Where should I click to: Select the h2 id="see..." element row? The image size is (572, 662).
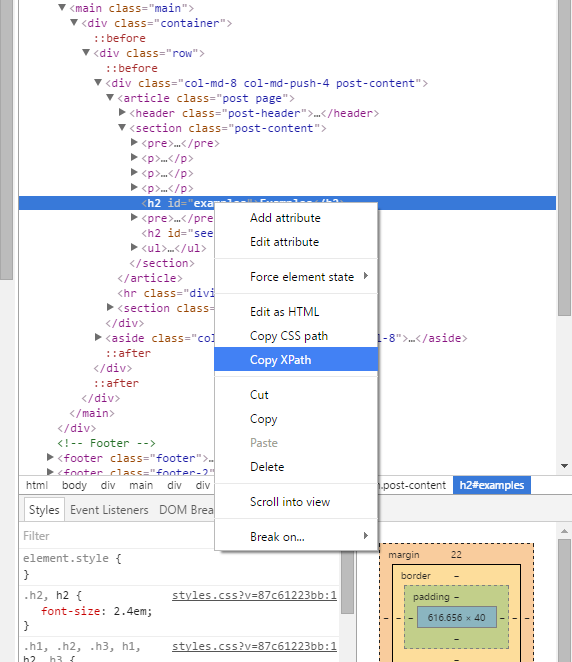pyautogui.click(x=177, y=233)
